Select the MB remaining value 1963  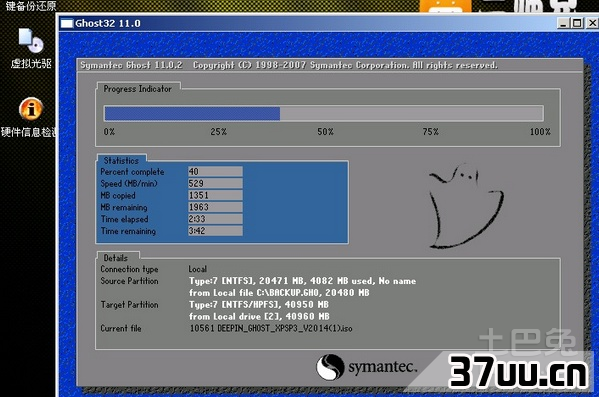[215, 207]
